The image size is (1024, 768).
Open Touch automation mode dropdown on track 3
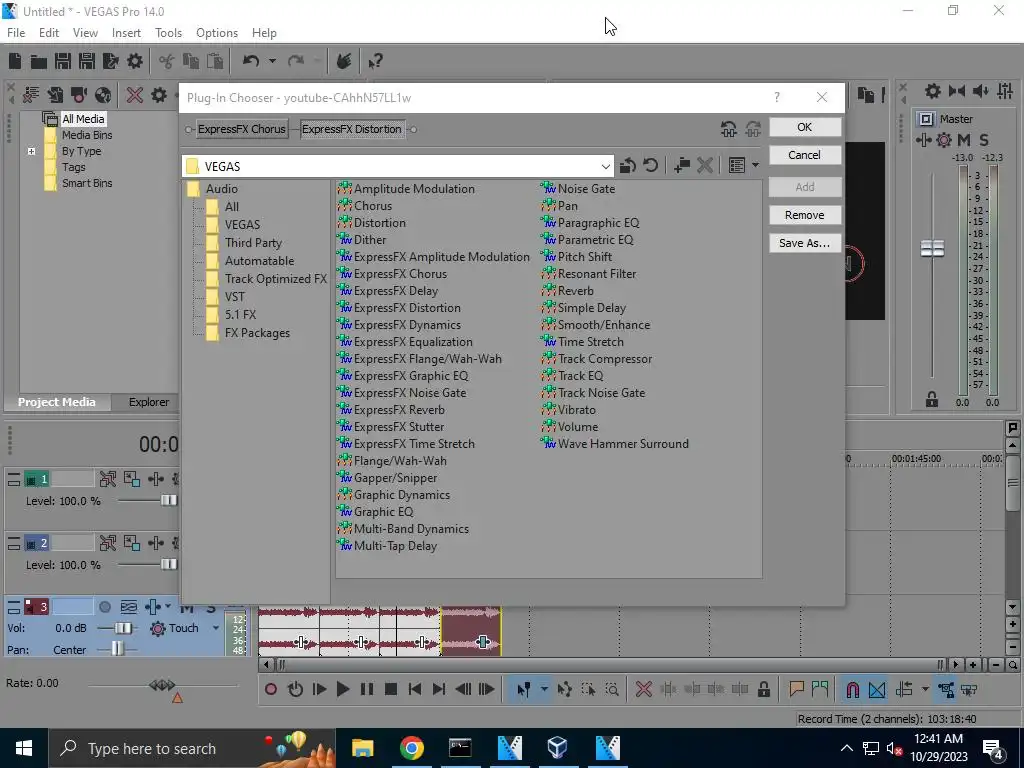click(x=216, y=628)
